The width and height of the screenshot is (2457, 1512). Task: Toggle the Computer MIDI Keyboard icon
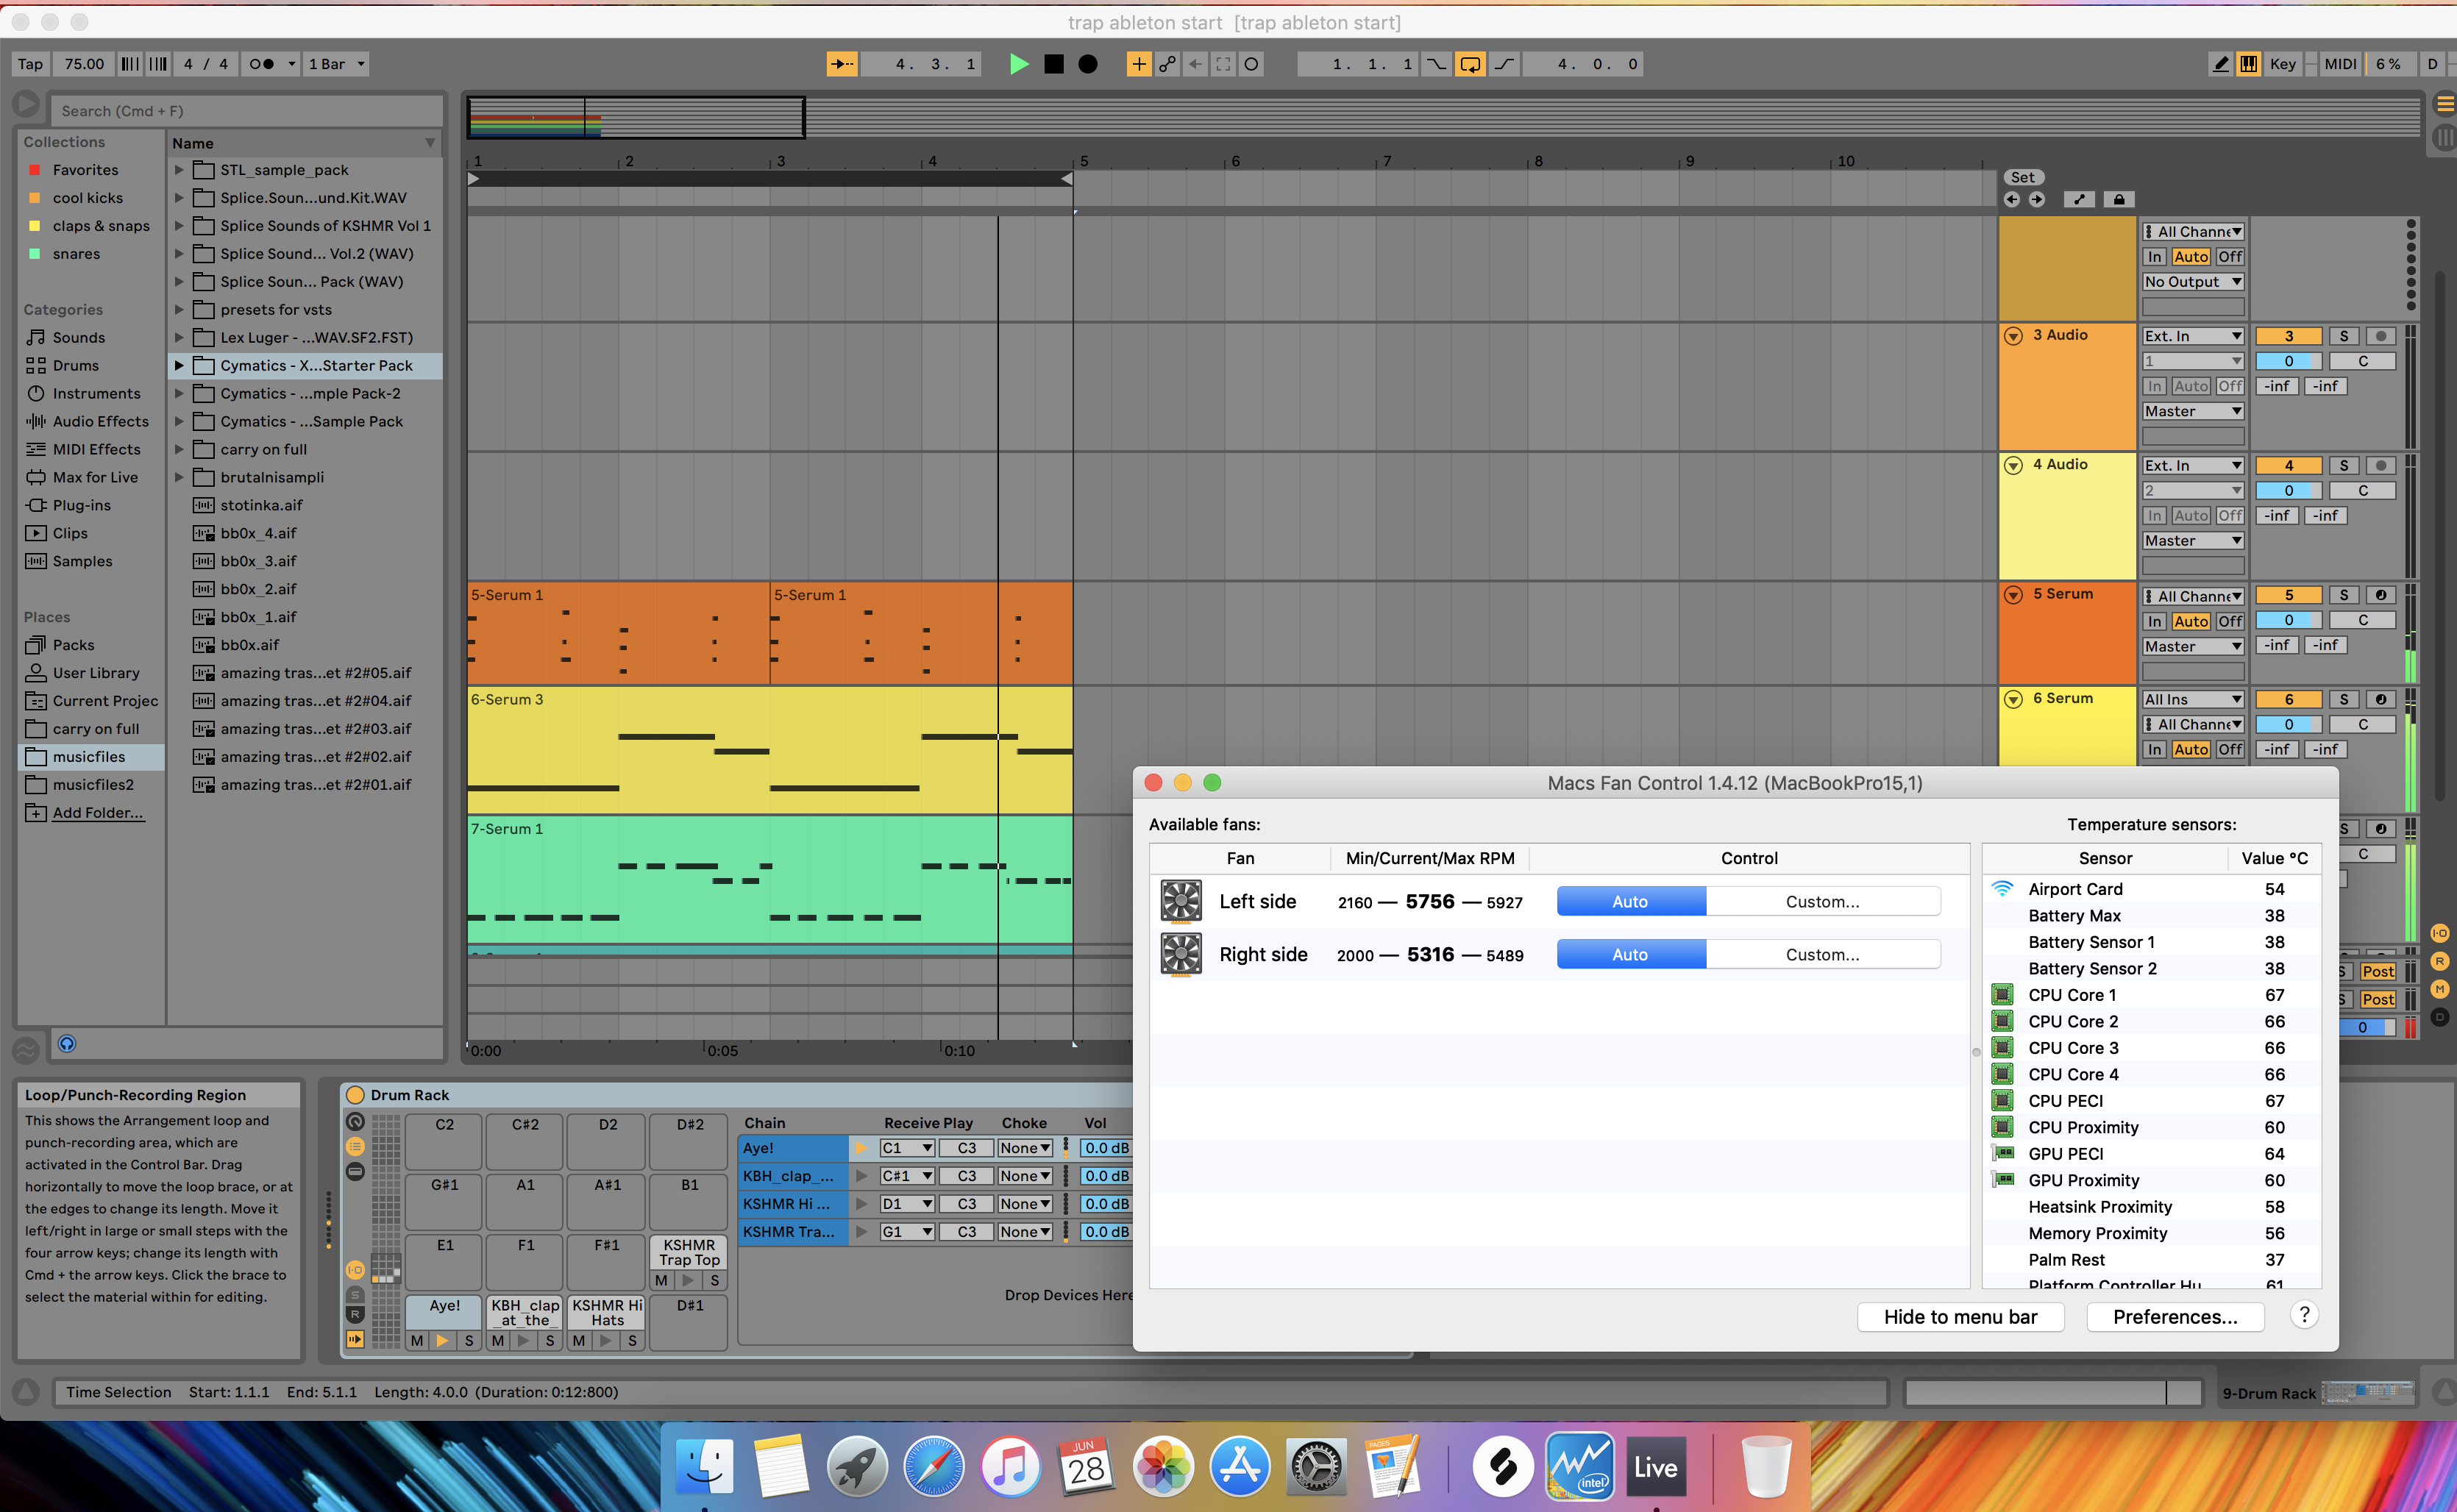(2249, 64)
